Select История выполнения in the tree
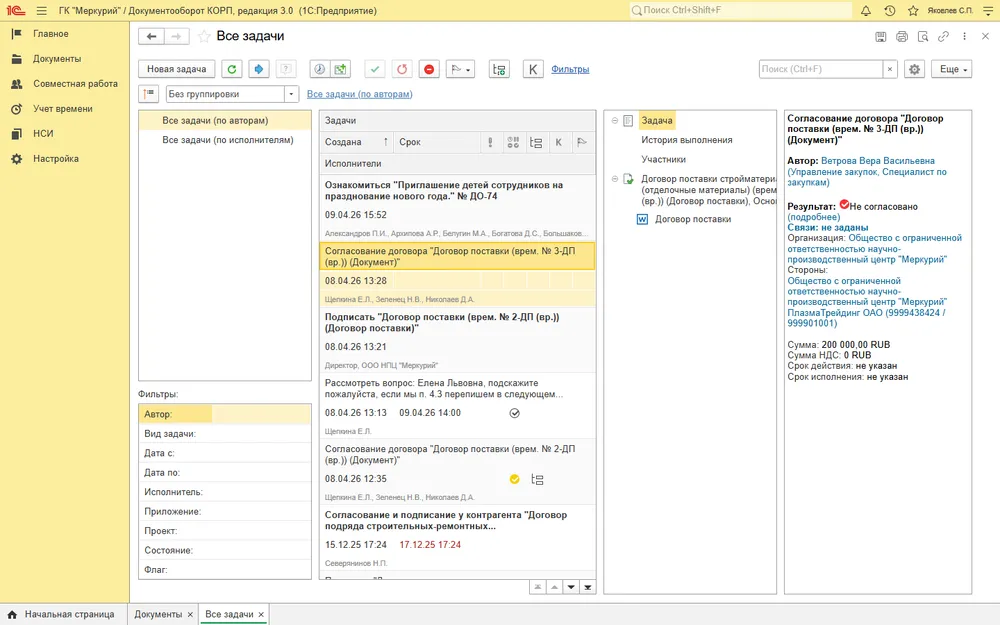 click(687, 140)
